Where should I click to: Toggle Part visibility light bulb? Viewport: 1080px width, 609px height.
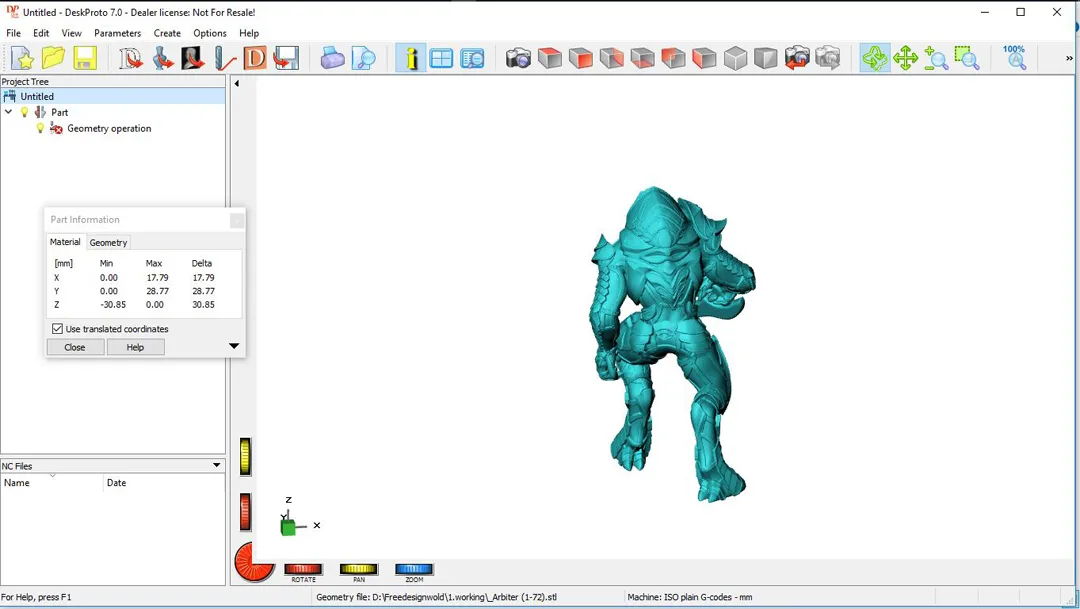click(x=25, y=112)
